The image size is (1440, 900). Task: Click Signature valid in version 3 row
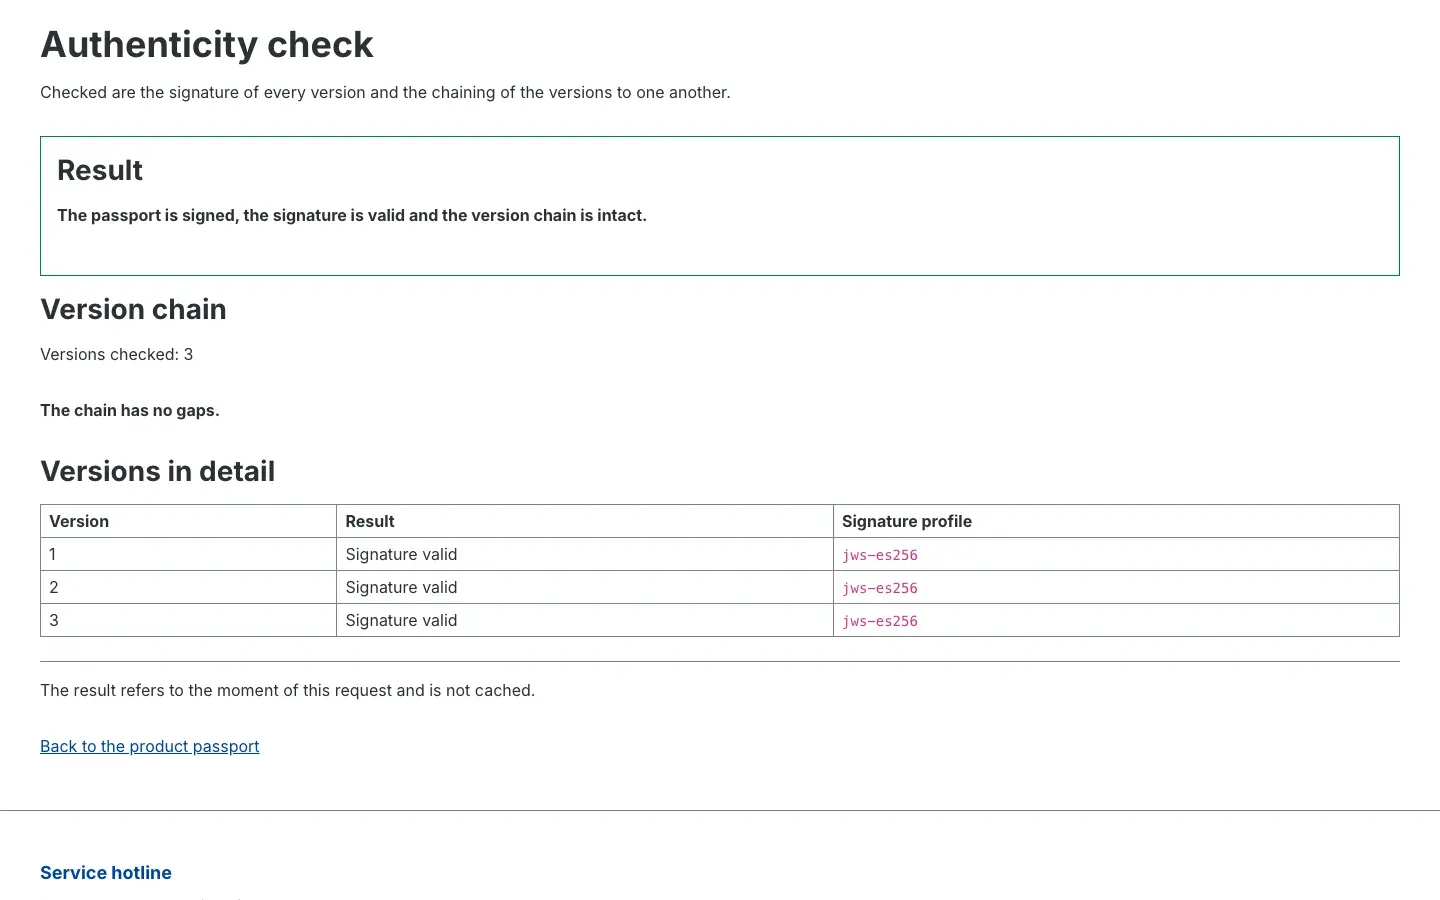pyautogui.click(x=401, y=620)
